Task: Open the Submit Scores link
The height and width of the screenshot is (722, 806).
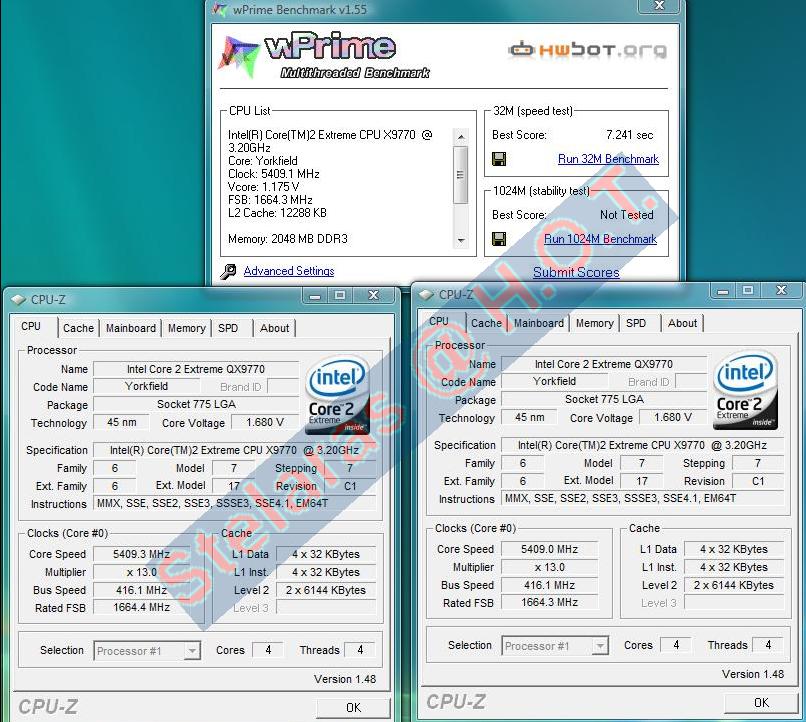Action: tap(576, 272)
